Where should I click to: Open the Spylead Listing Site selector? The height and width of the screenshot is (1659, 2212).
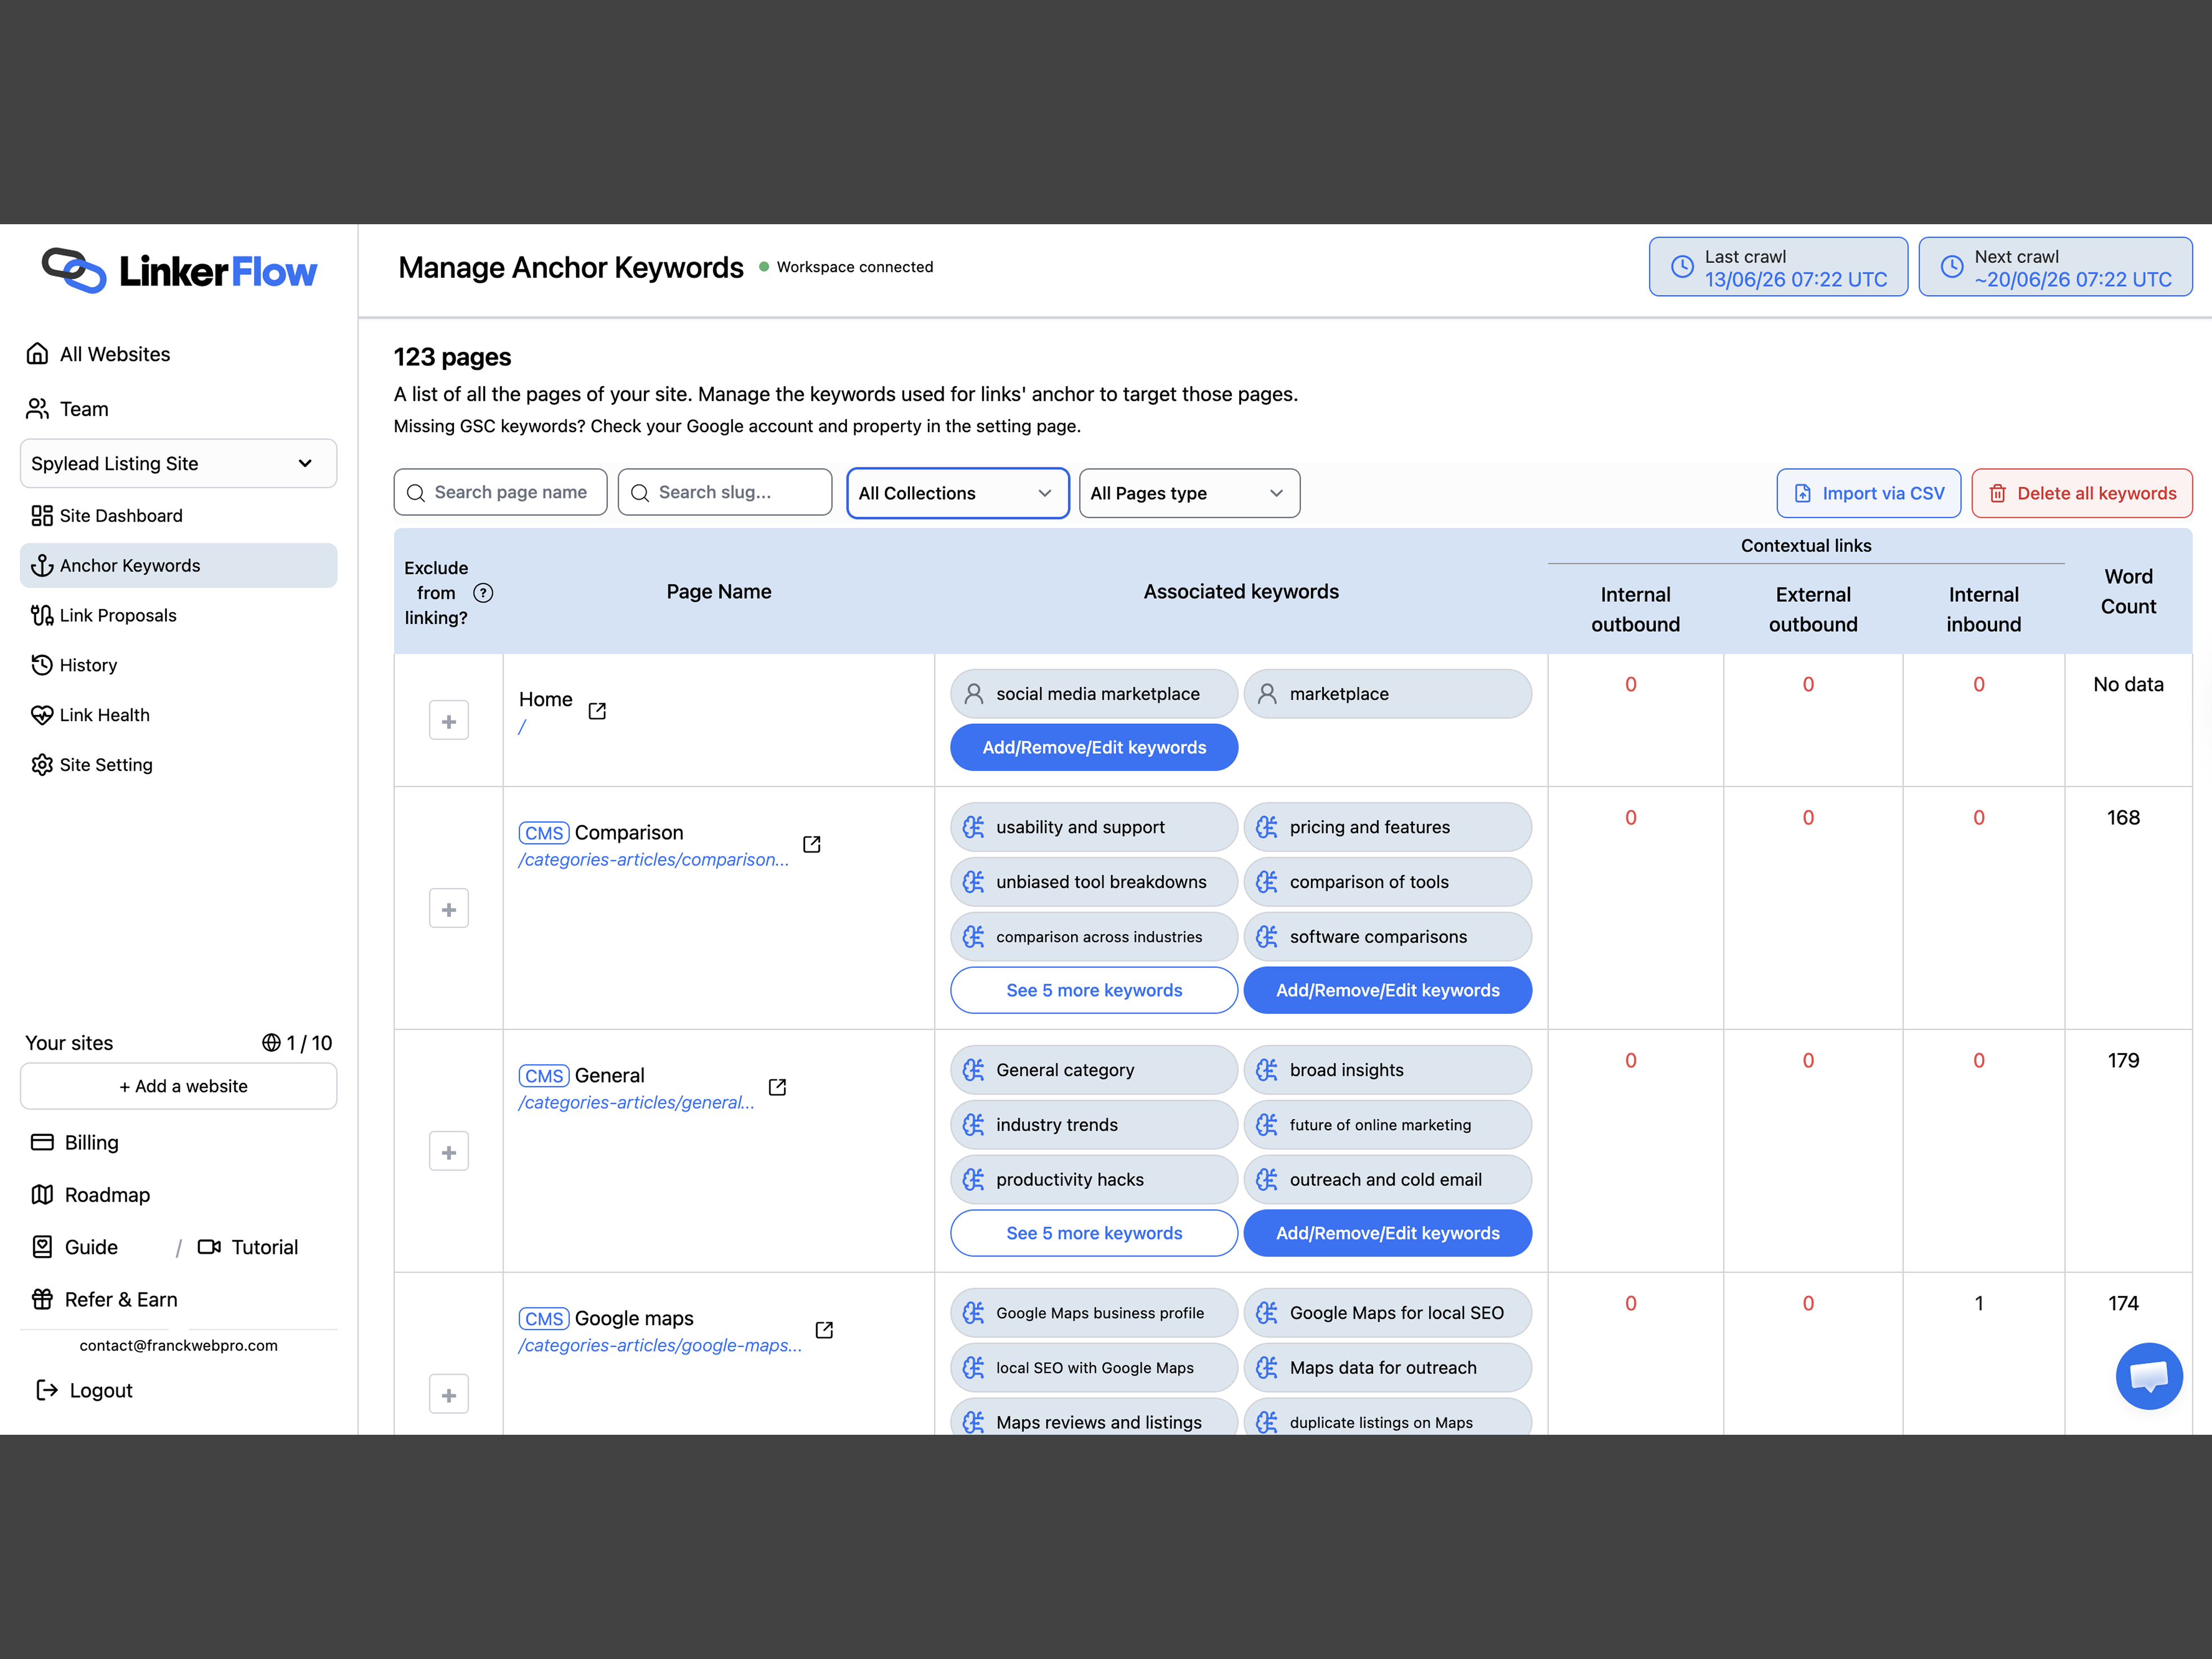pos(179,463)
